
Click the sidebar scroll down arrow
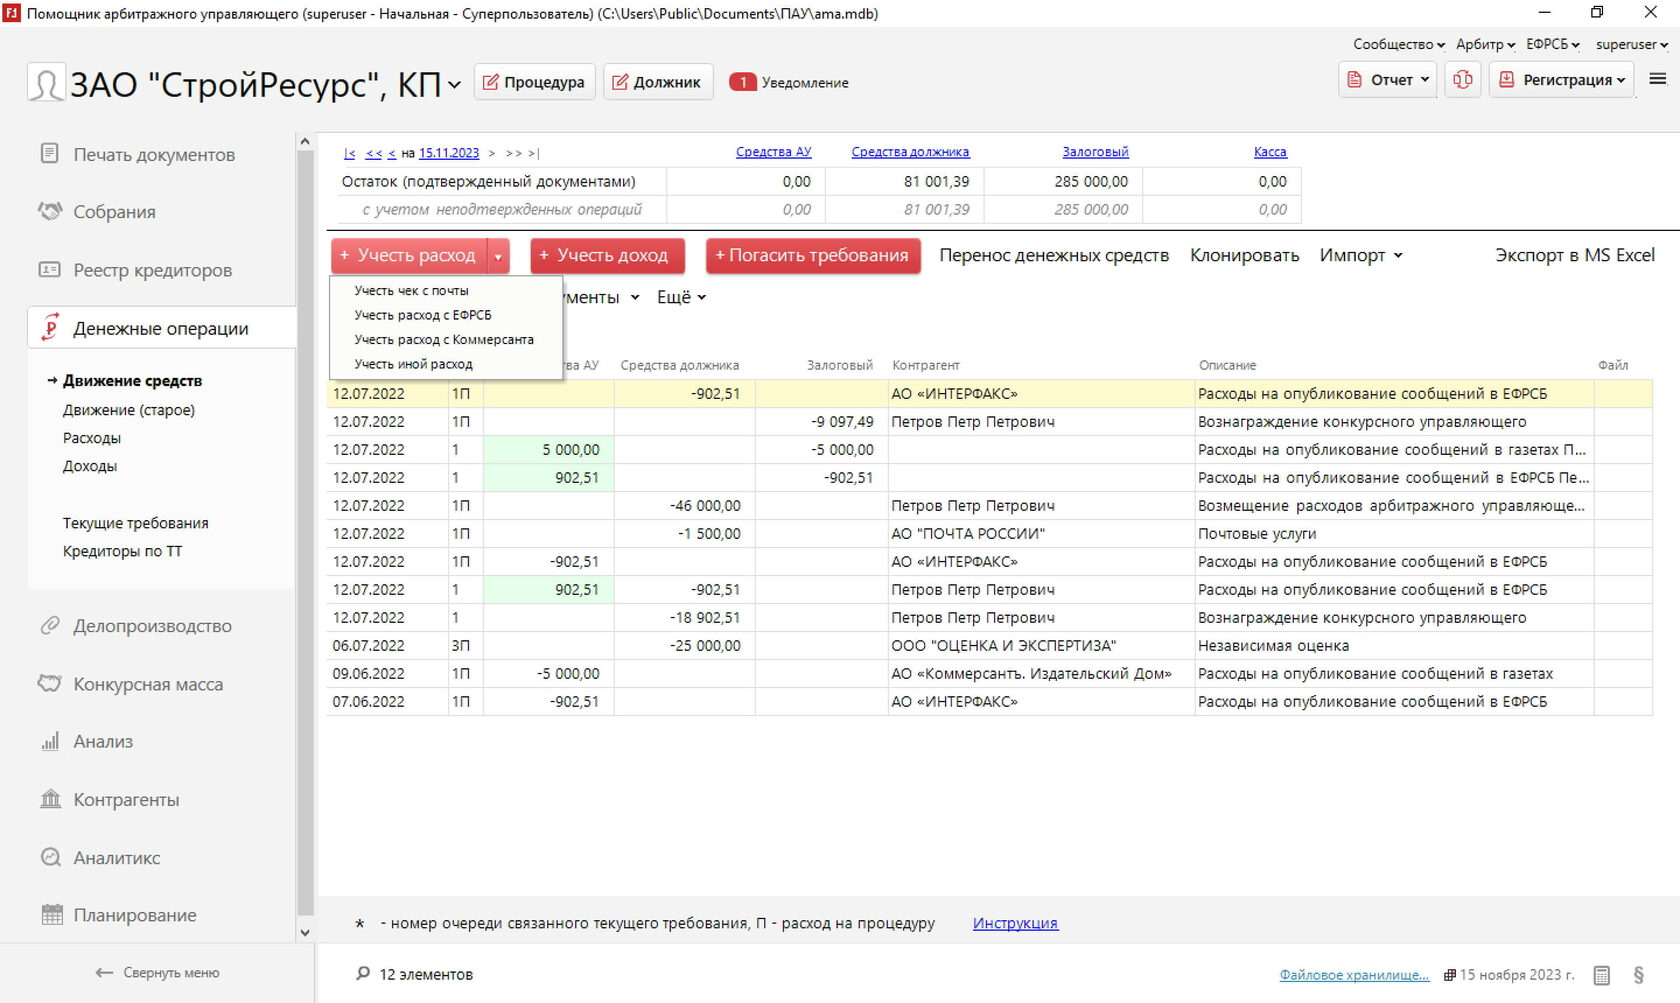pyautogui.click(x=305, y=932)
